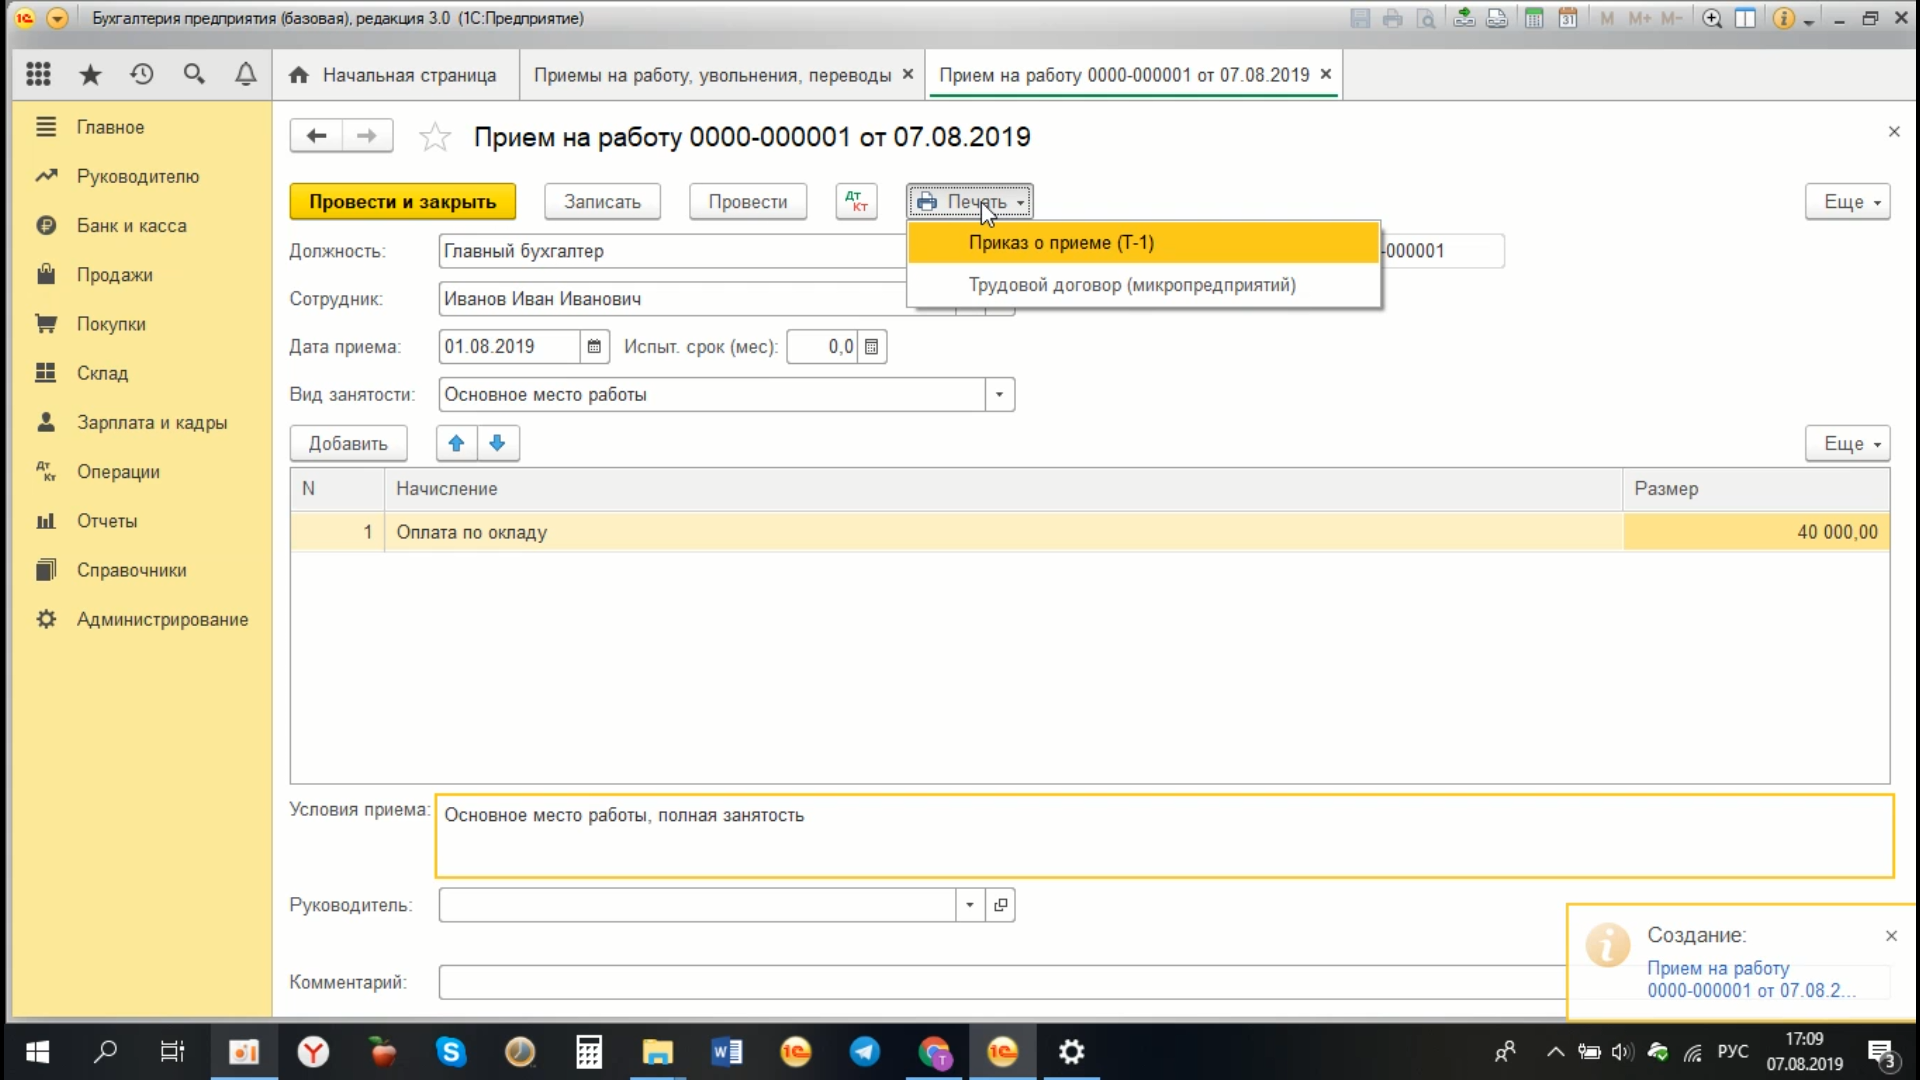Click Провести и закрыть button
This screenshot has height=1080, width=1920.
pos(401,200)
